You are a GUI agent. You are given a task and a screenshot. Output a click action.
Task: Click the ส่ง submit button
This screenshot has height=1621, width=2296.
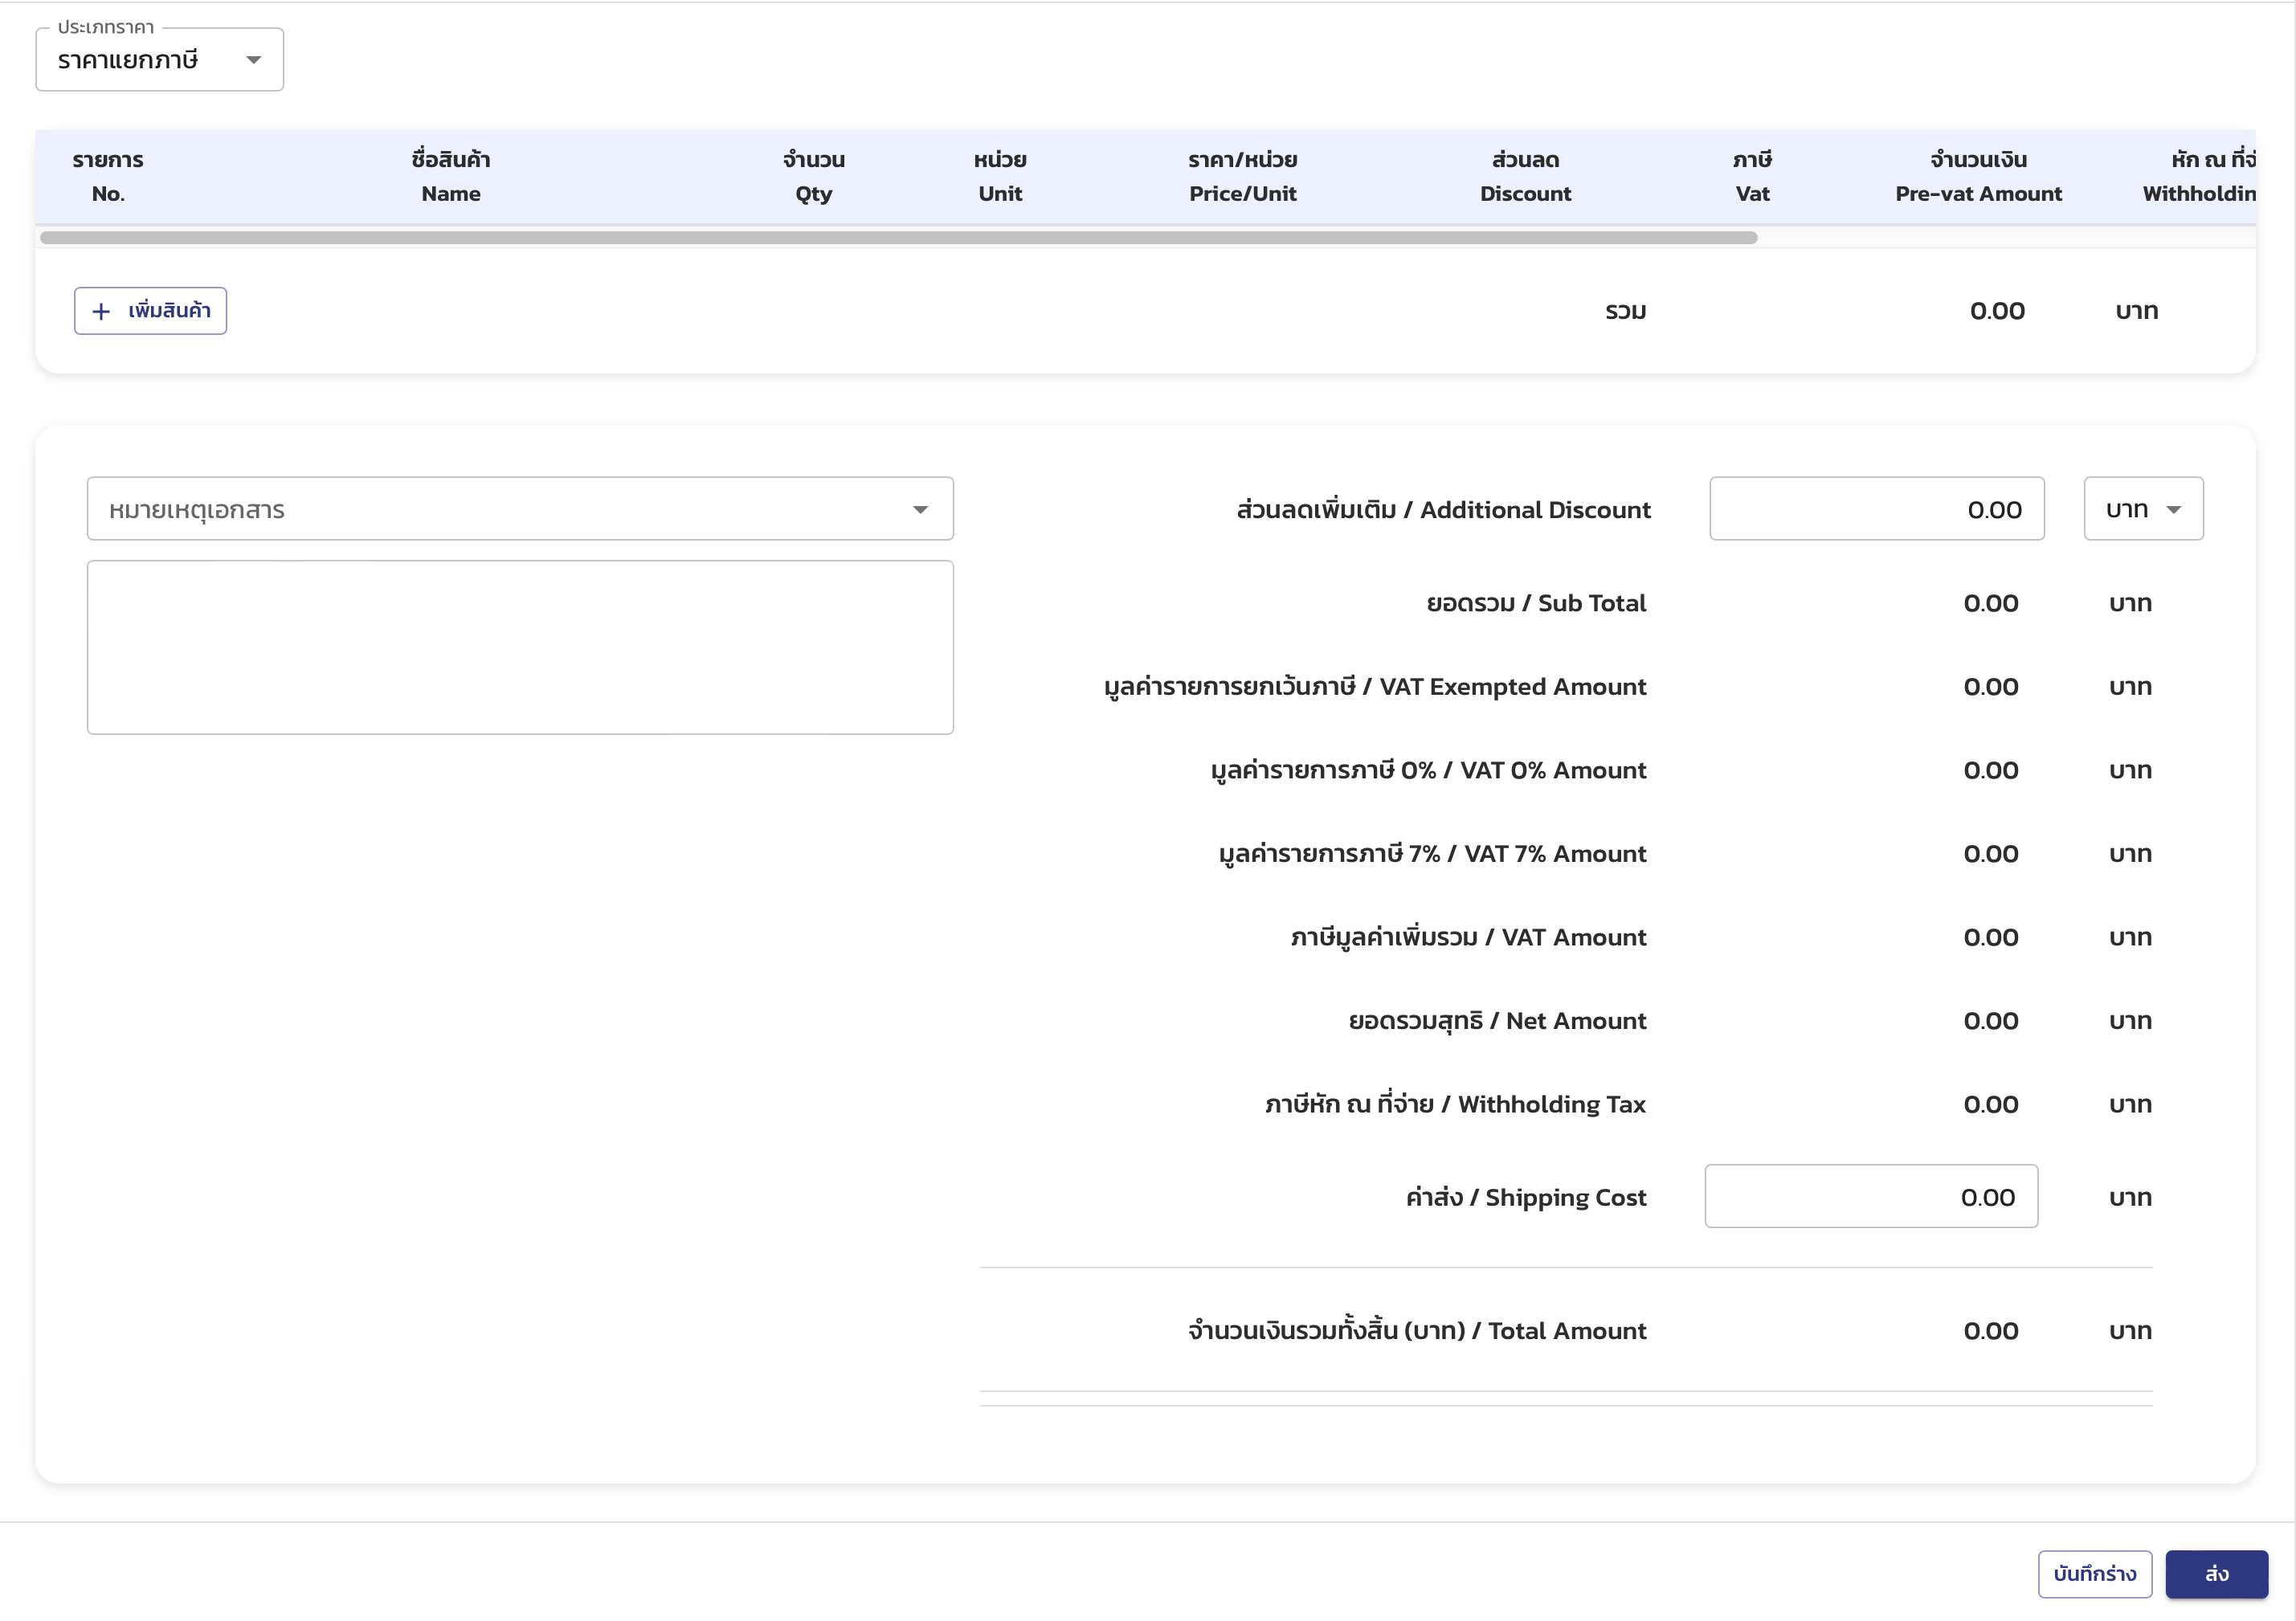tap(2217, 1575)
